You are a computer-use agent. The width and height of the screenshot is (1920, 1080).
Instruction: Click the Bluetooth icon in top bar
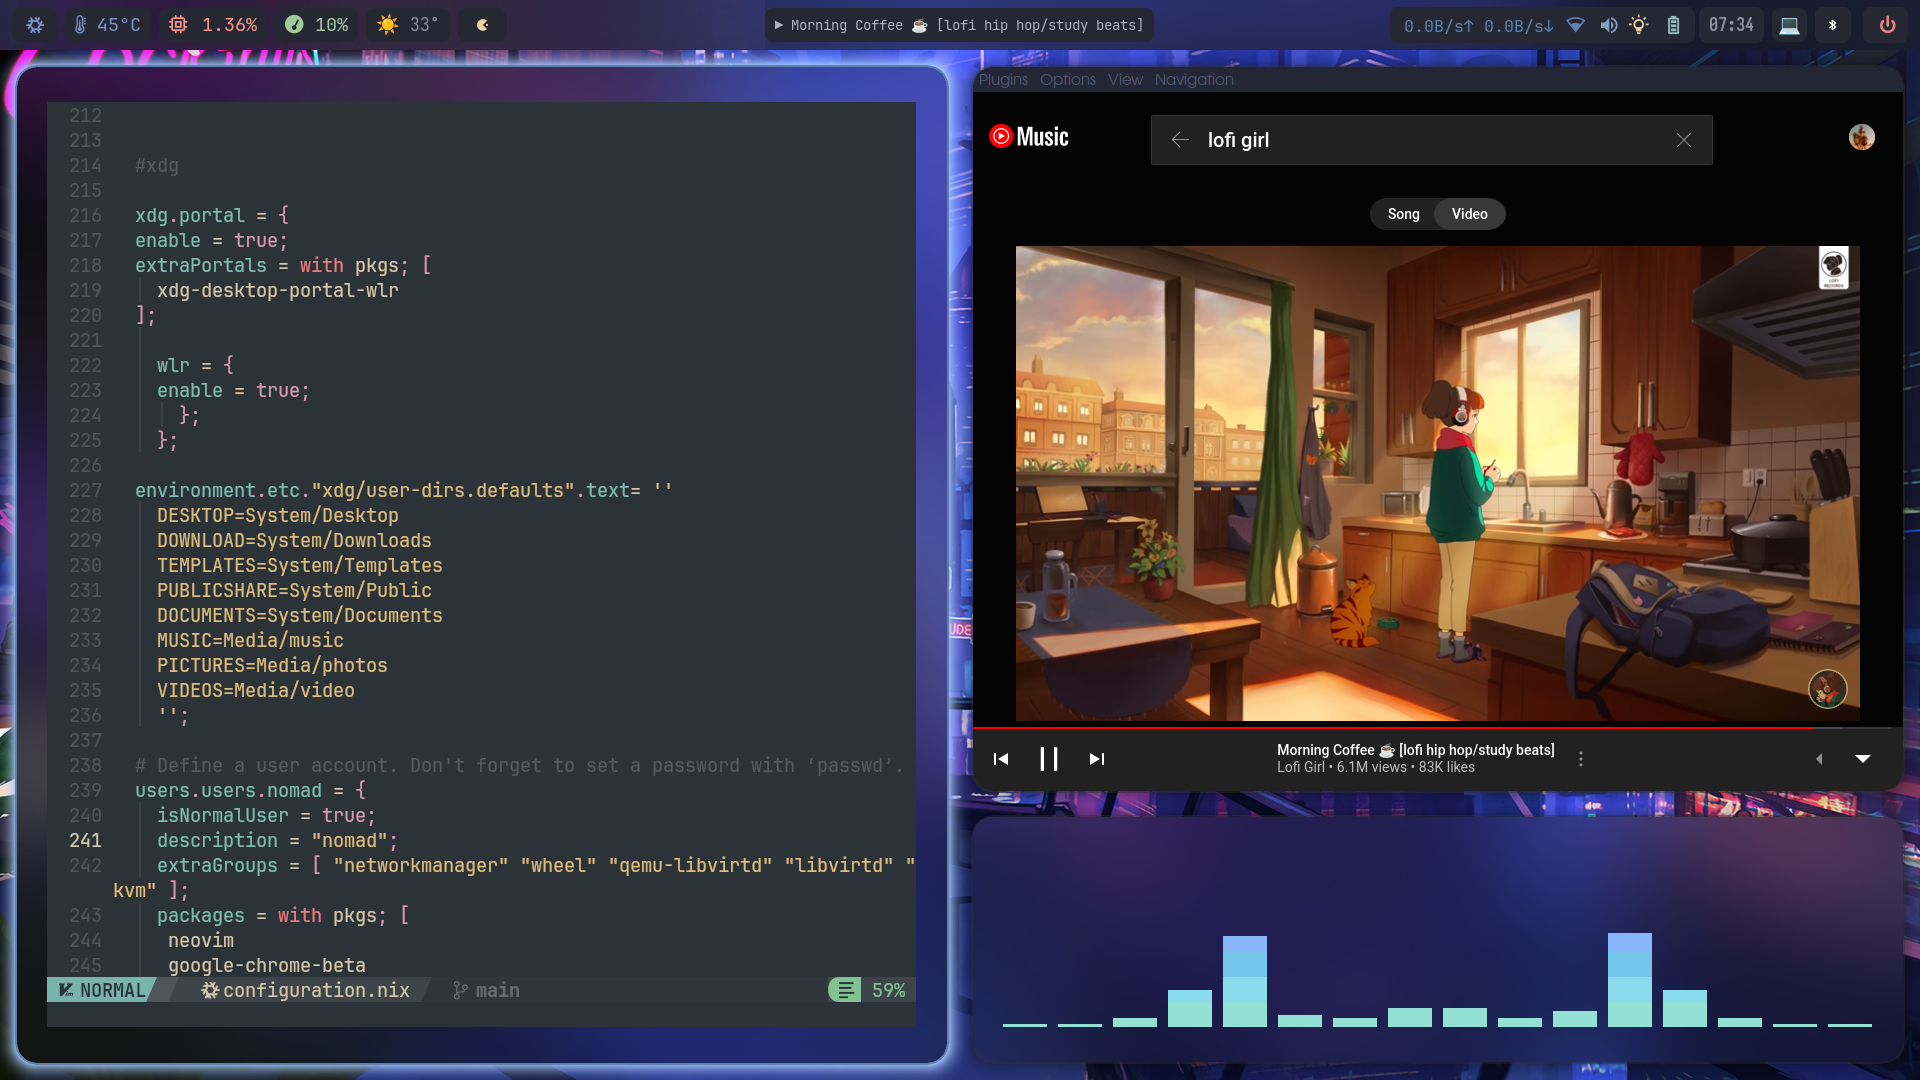[1833, 25]
